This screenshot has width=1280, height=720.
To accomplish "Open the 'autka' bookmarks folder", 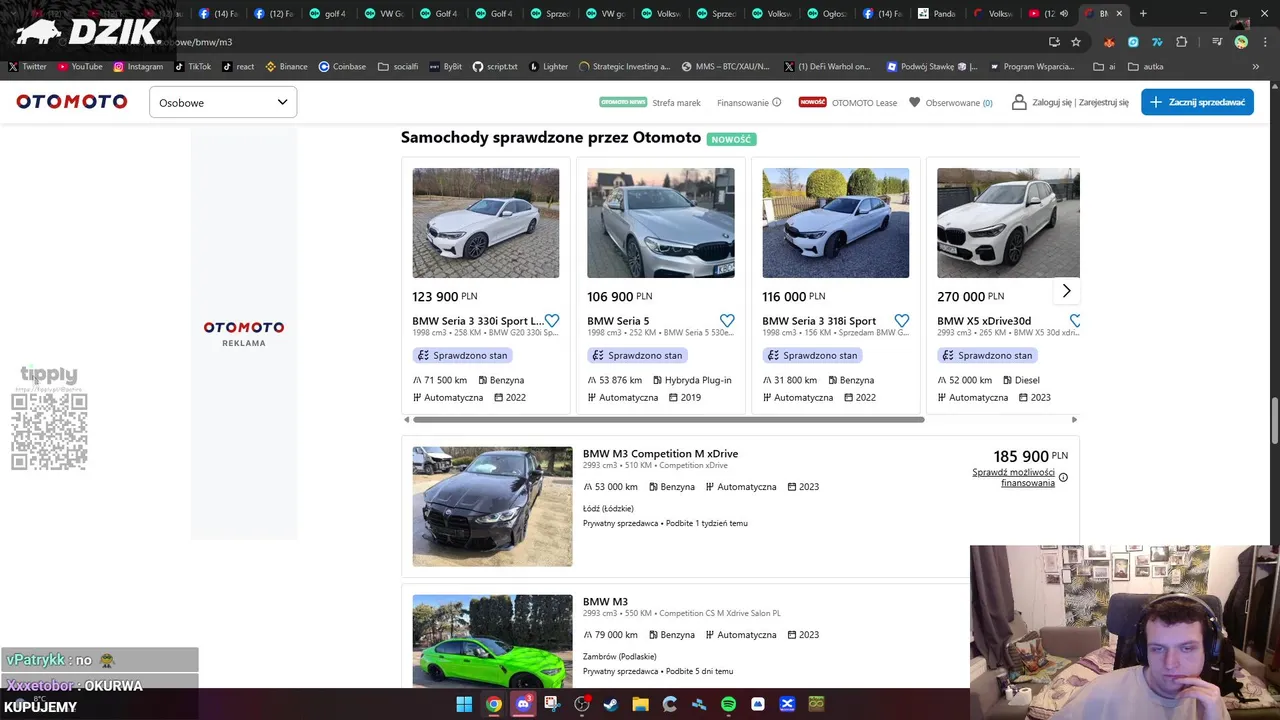I will [1146, 67].
